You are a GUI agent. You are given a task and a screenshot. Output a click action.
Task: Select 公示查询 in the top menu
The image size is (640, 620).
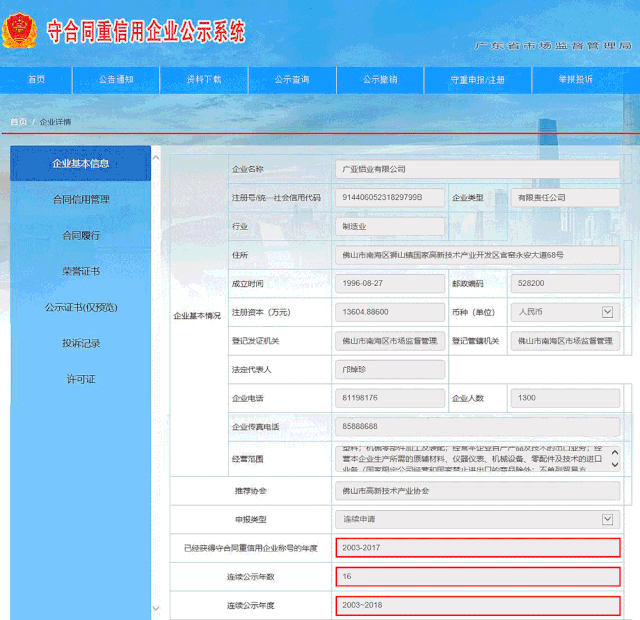pos(292,79)
